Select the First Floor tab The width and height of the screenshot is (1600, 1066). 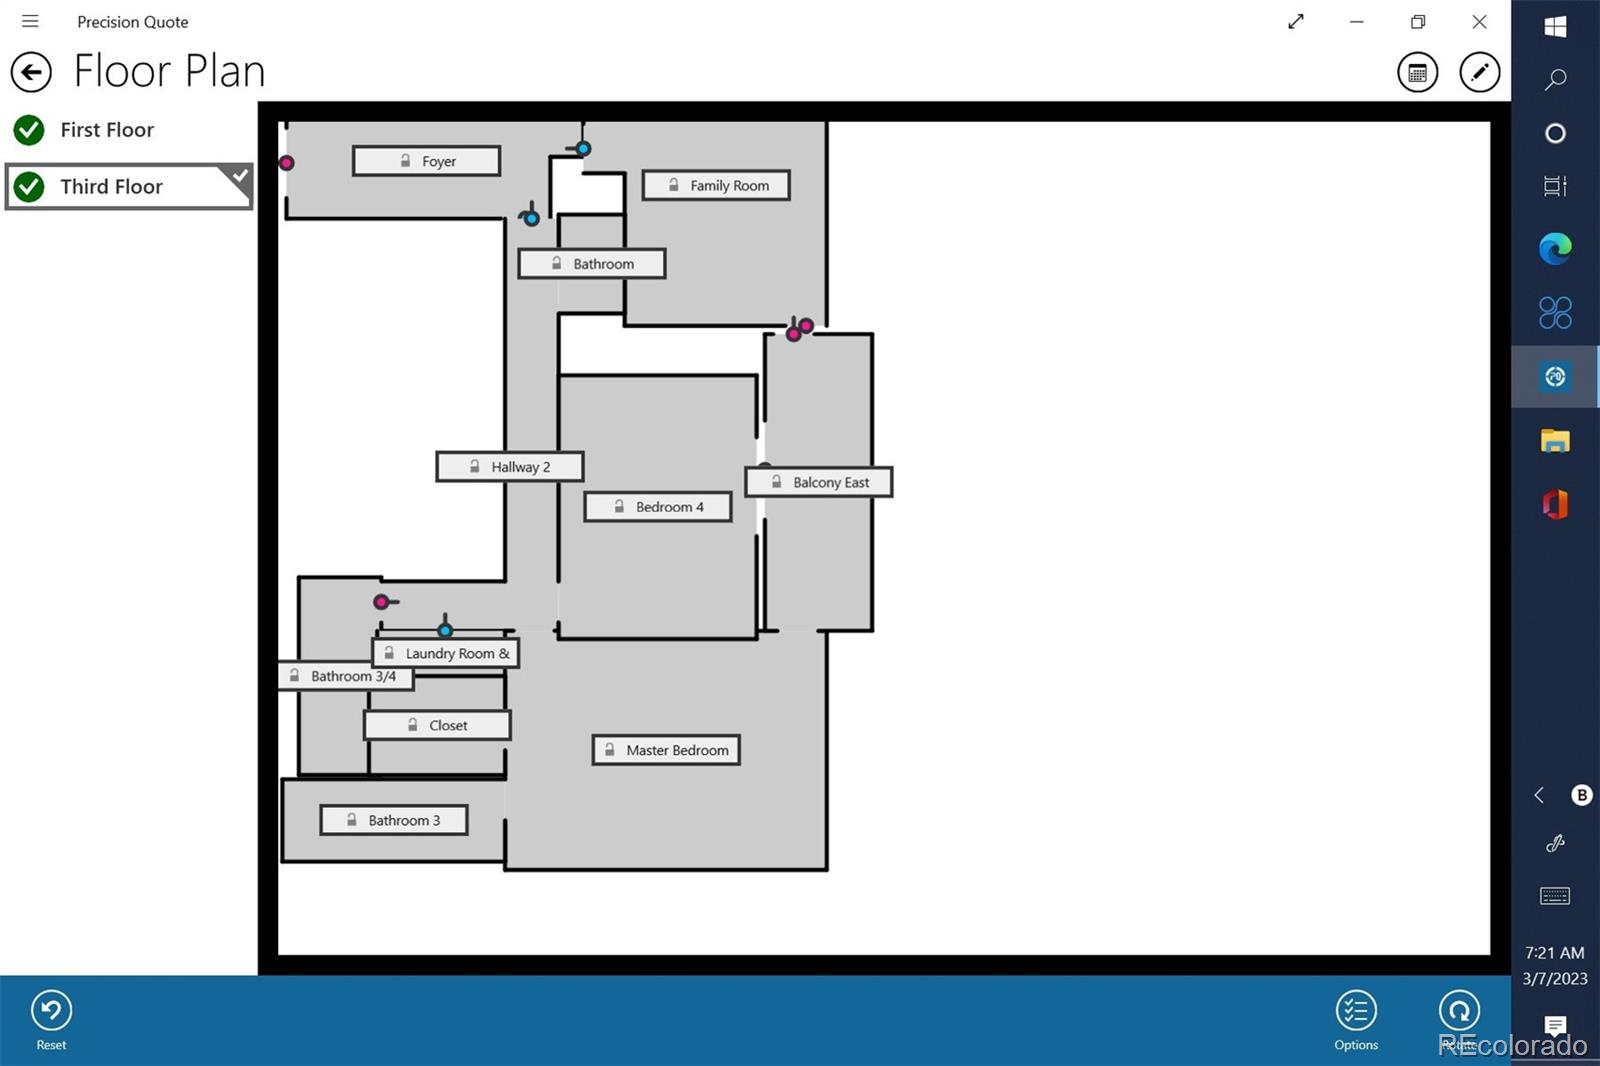click(x=107, y=130)
